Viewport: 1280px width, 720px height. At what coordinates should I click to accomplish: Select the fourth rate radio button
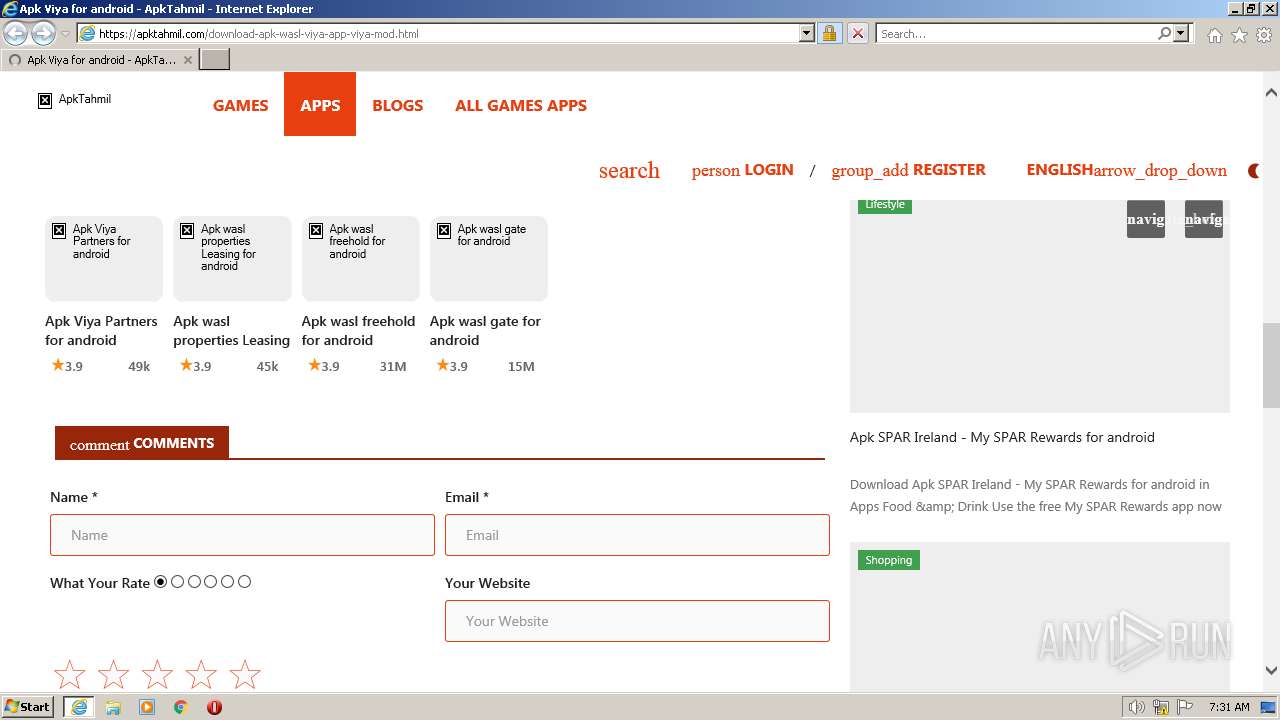pos(211,582)
